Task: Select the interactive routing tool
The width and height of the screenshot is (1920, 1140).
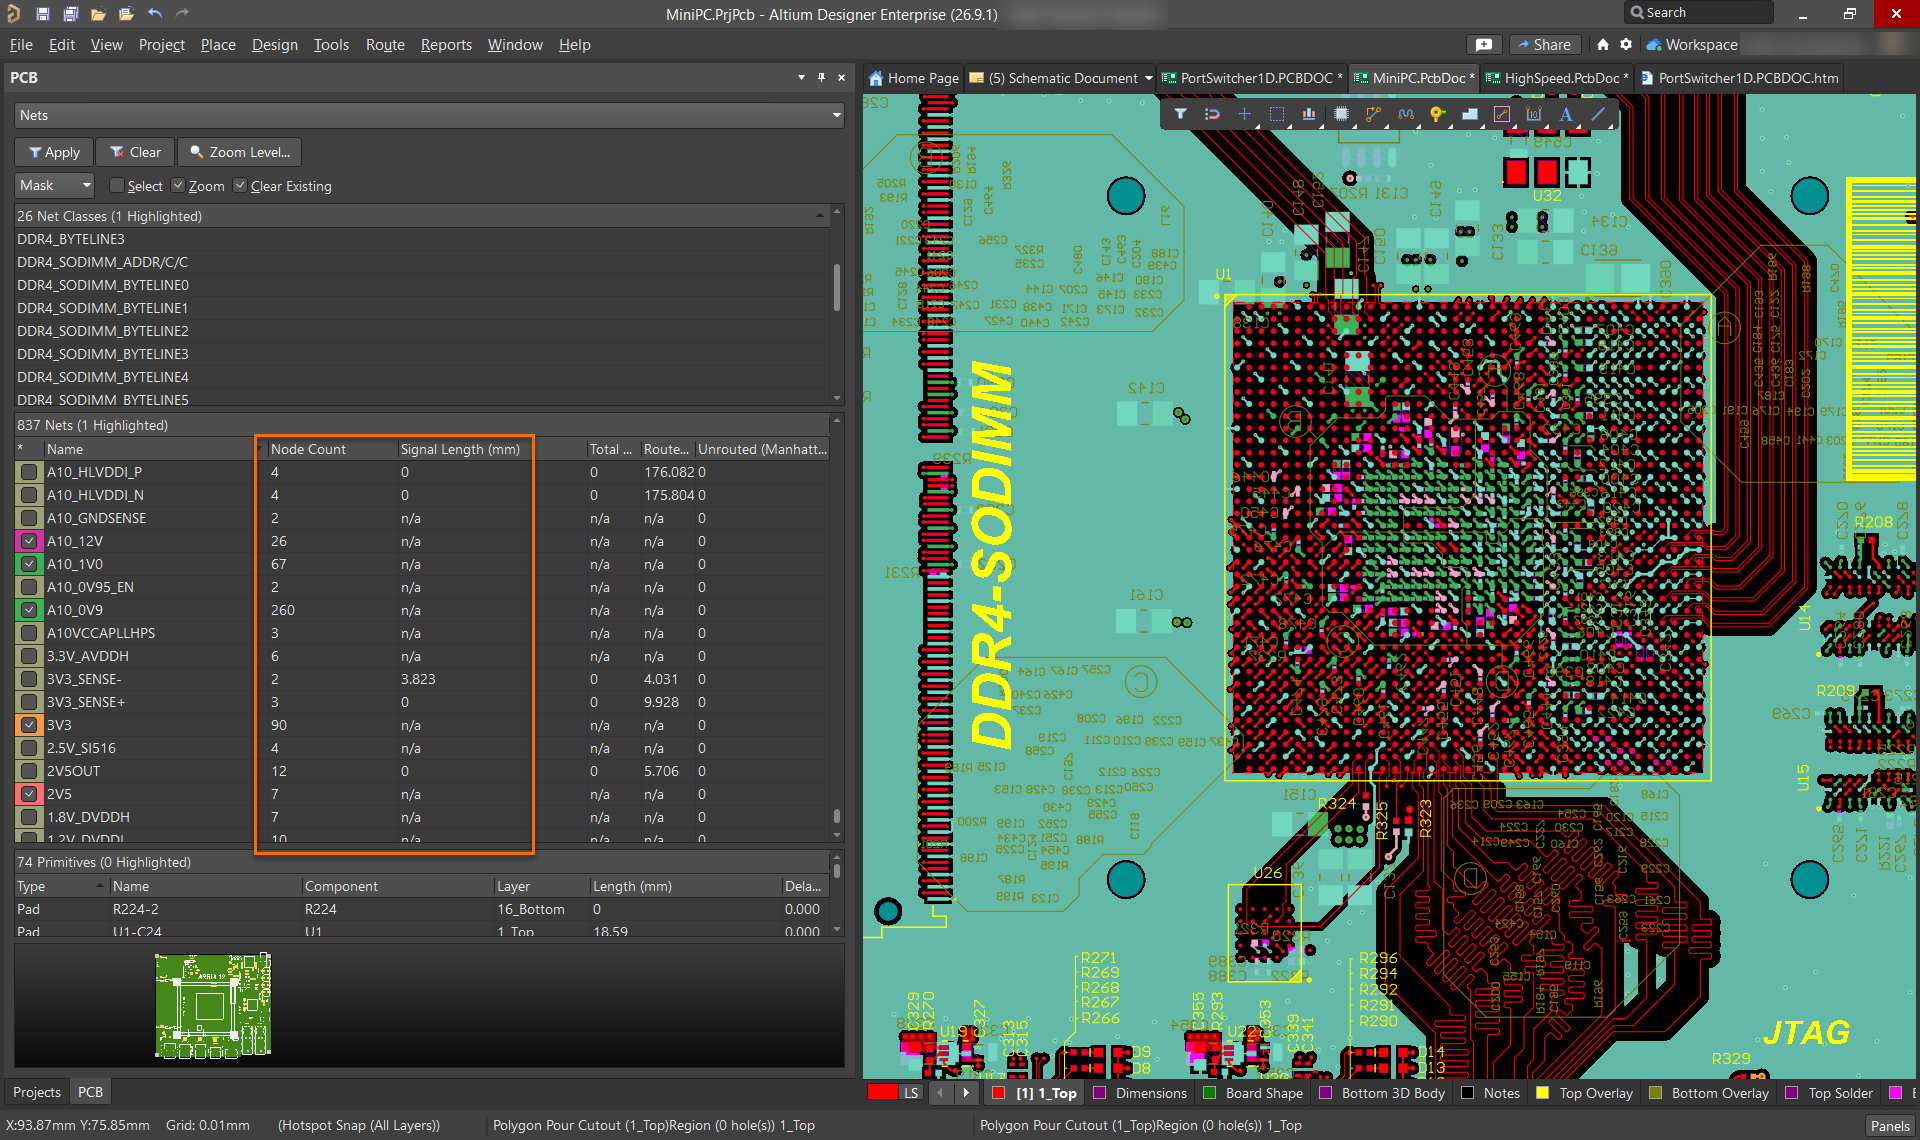Action: (1373, 114)
